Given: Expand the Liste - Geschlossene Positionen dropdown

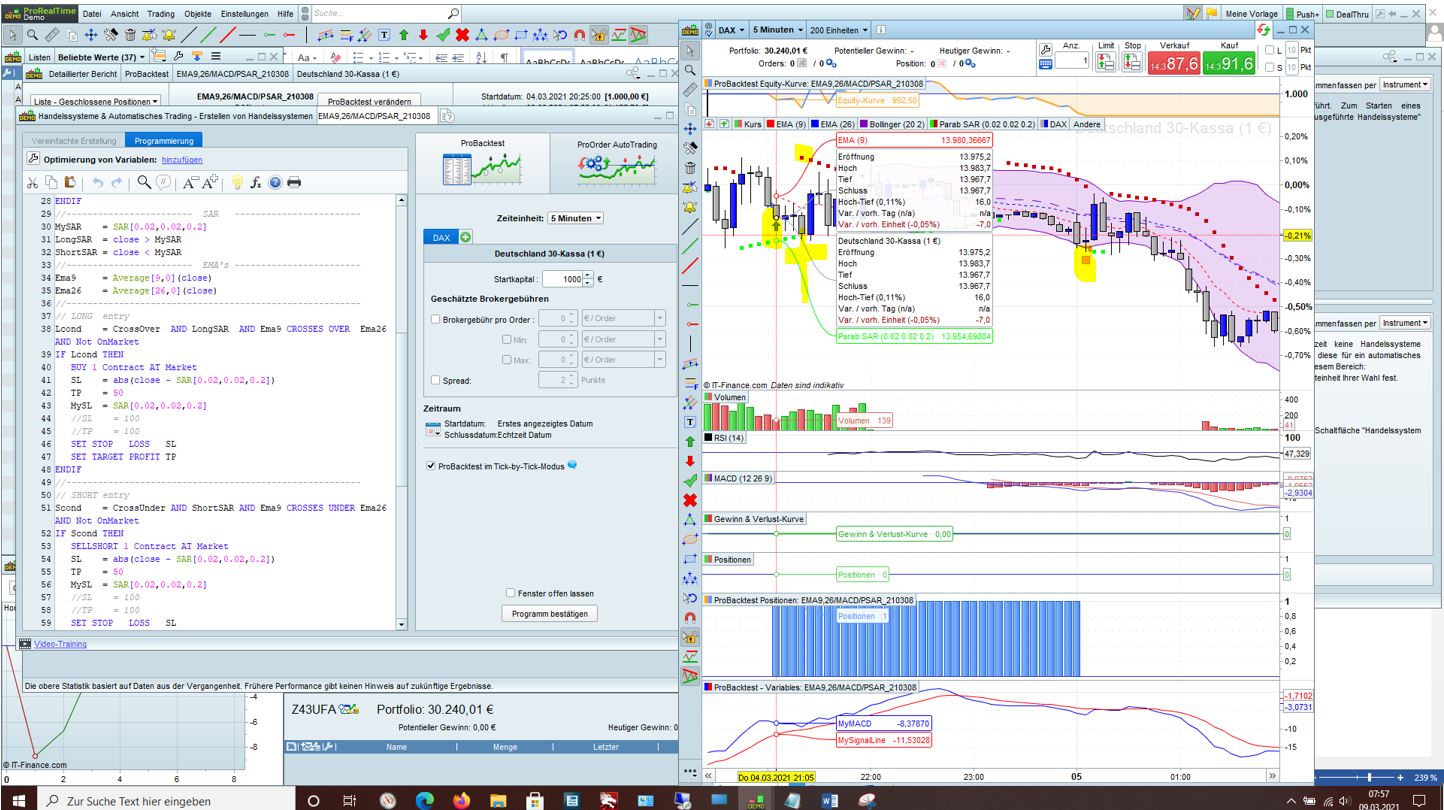Looking at the screenshot, I should 96,102.
